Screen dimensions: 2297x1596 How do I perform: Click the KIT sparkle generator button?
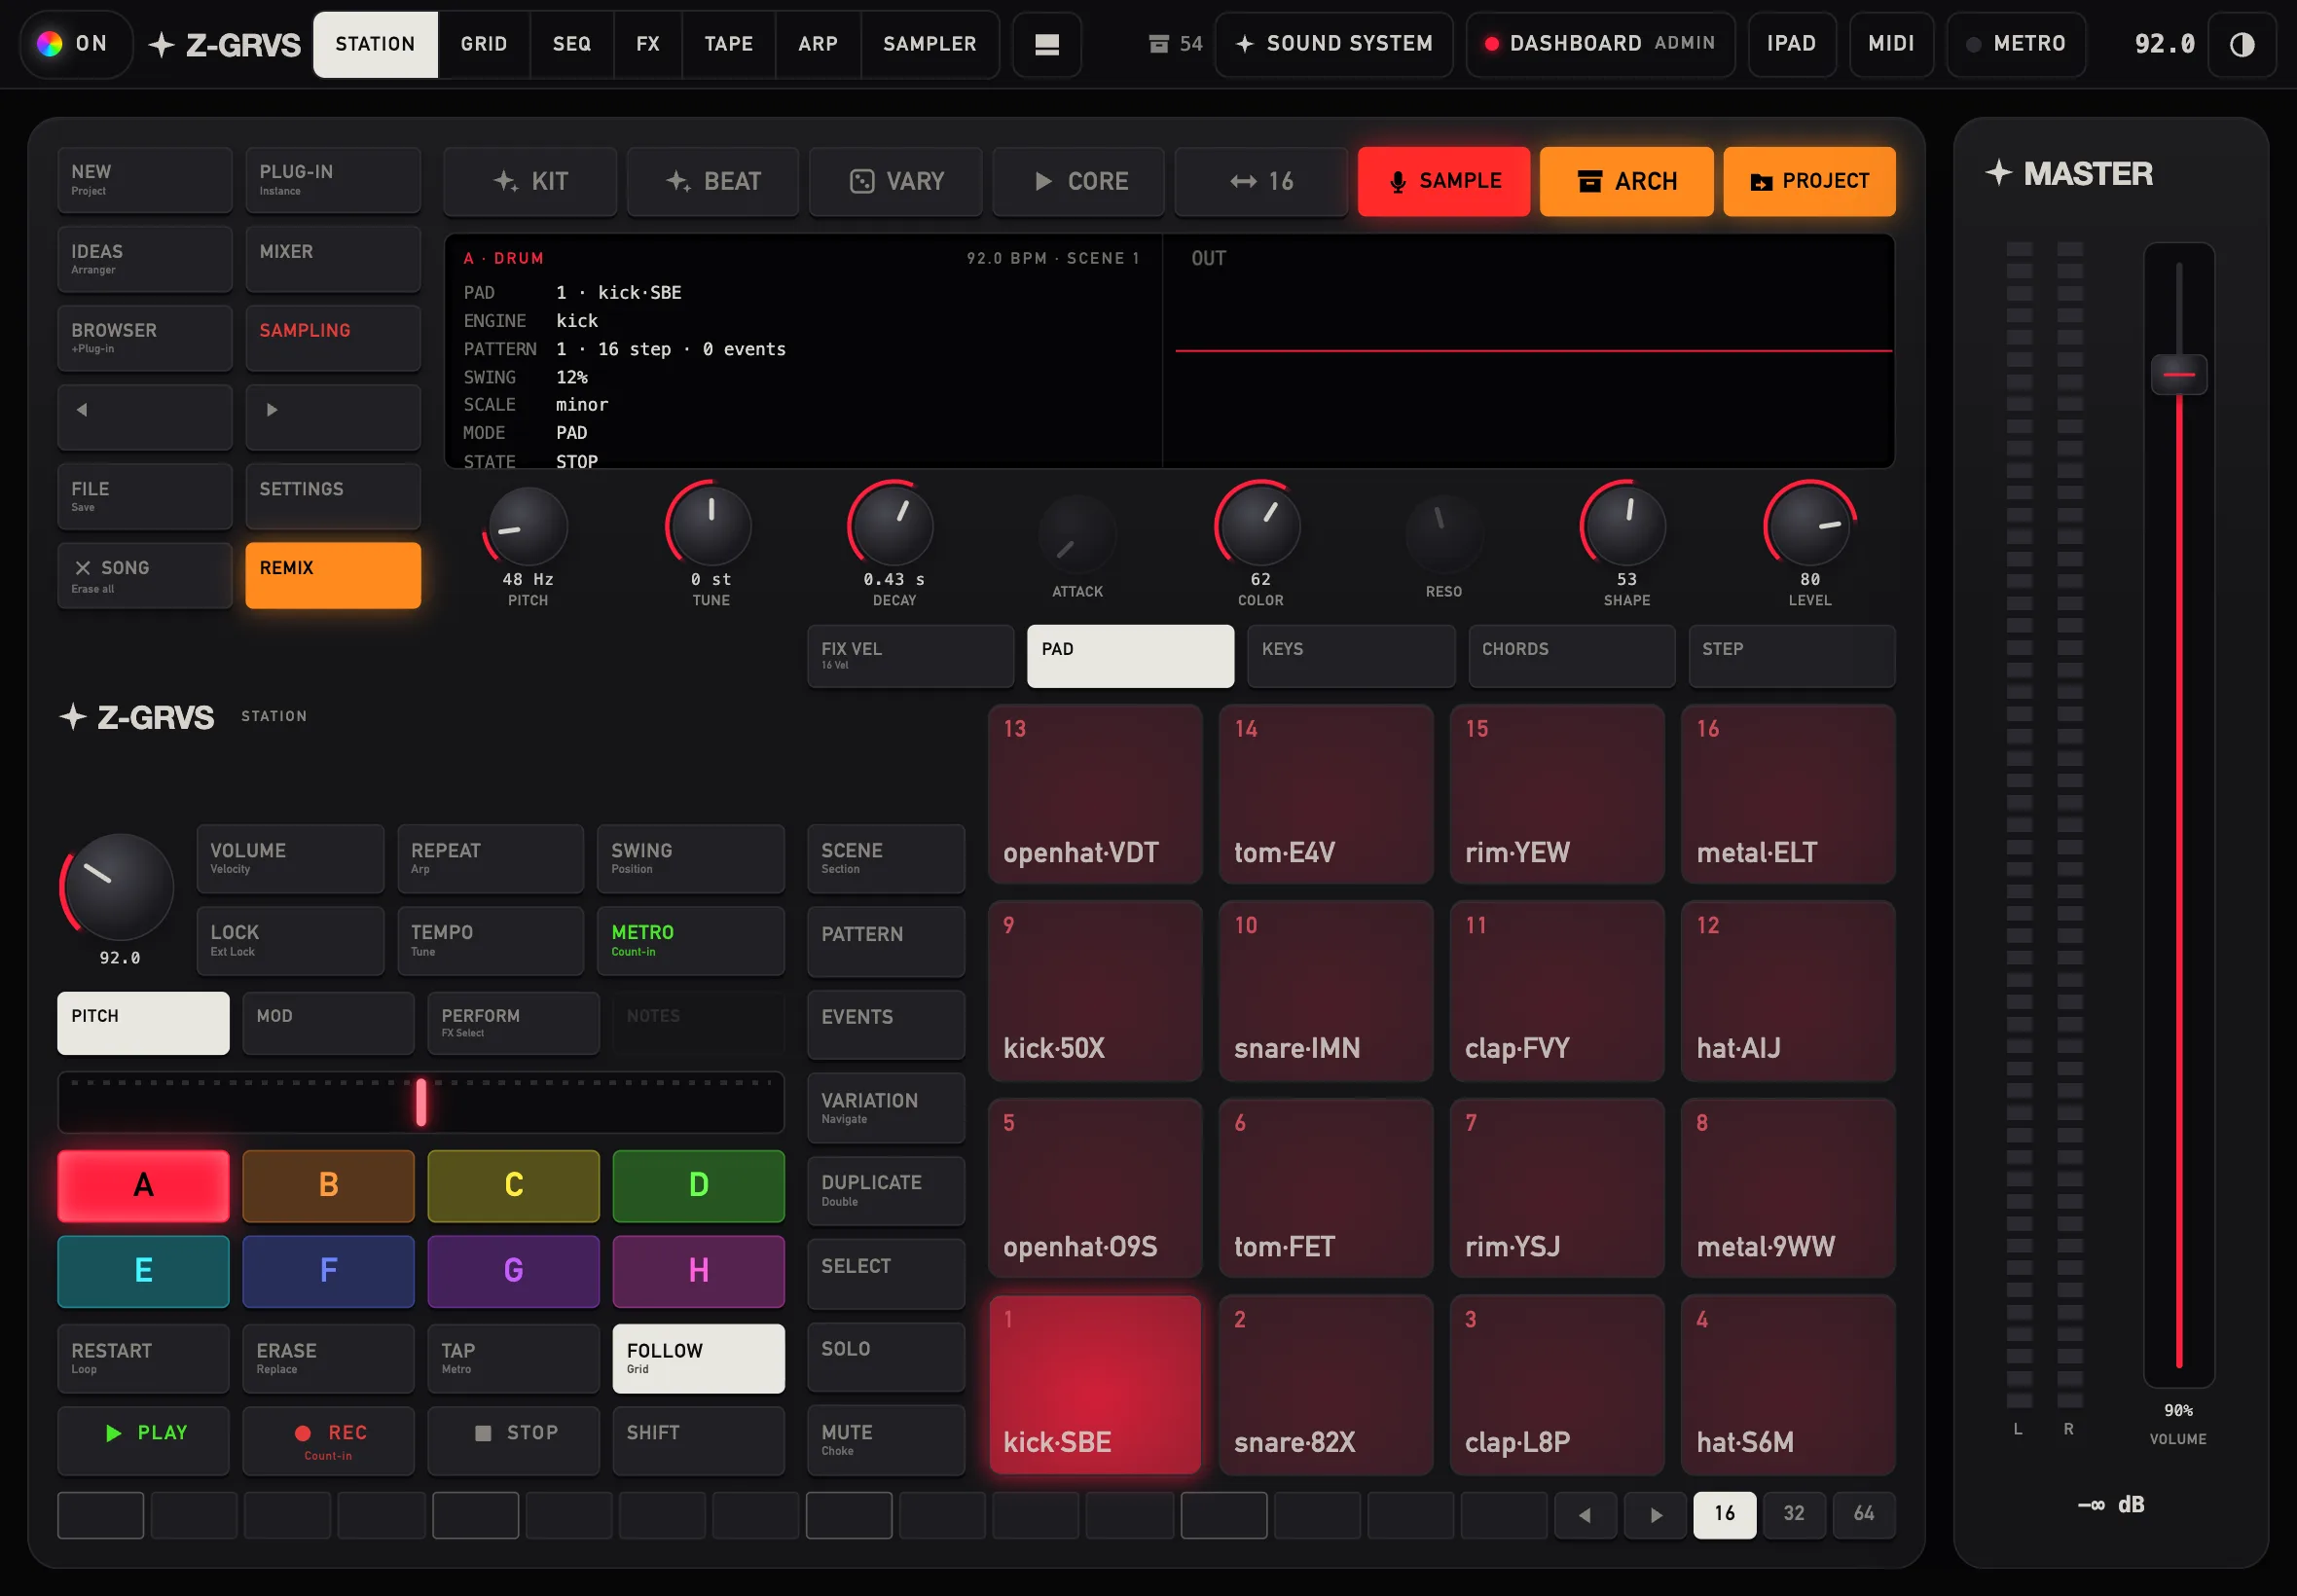click(x=530, y=181)
